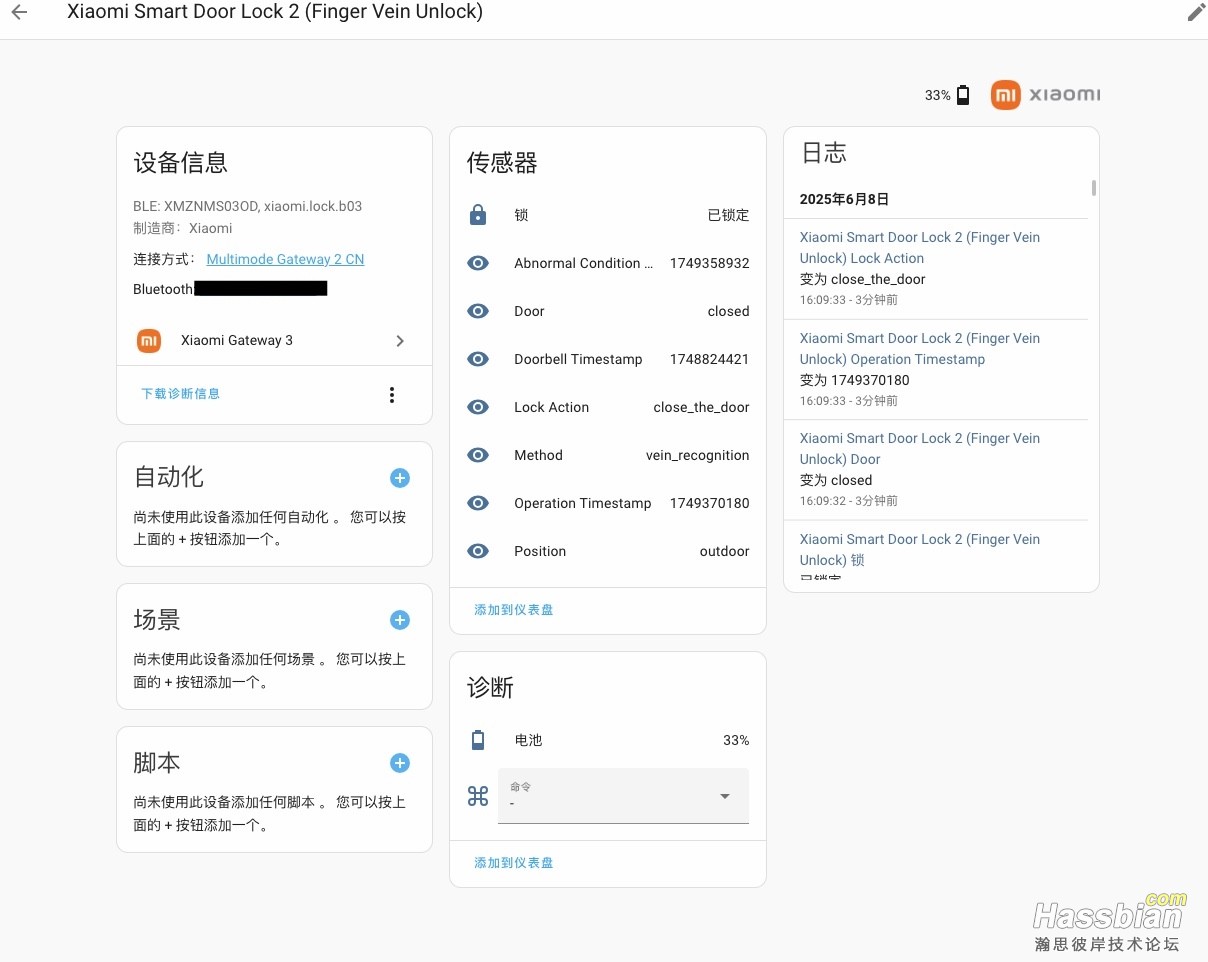Image resolution: width=1208 pixels, height=962 pixels.
Task: Click the Doorbell Timestamp value 1748824421
Action: [x=709, y=359]
